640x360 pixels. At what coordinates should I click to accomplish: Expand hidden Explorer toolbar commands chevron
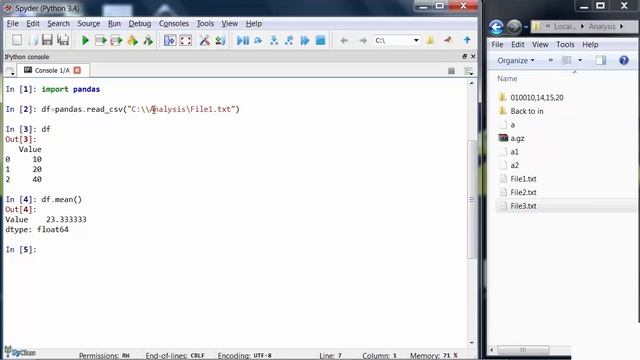coord(551,60)
